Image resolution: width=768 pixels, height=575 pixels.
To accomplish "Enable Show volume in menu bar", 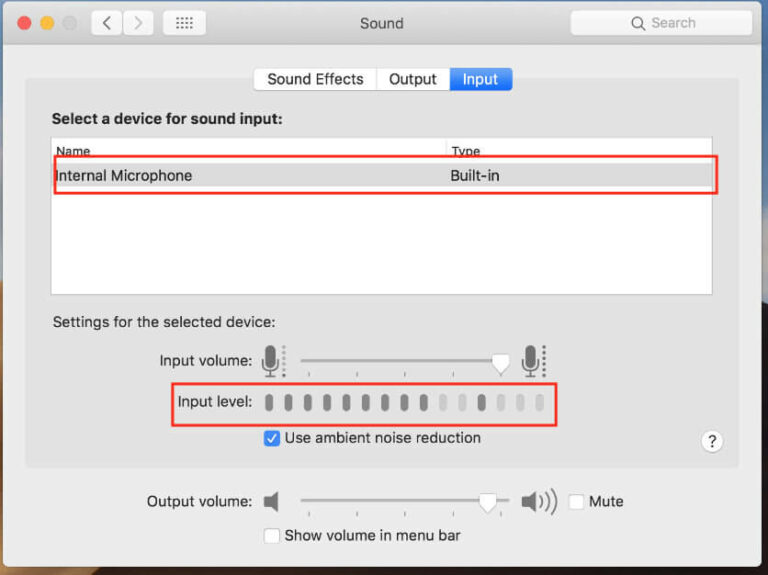I will [271, 535].
